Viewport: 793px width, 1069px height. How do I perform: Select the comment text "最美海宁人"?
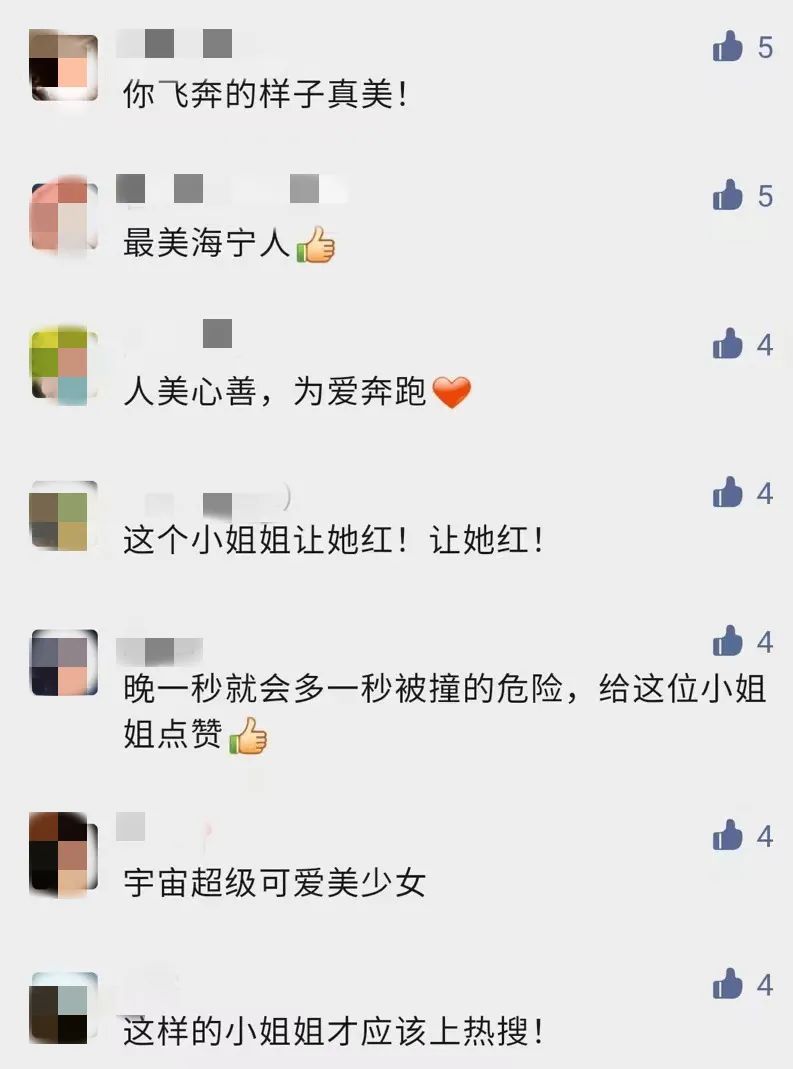tap(207, 243)
